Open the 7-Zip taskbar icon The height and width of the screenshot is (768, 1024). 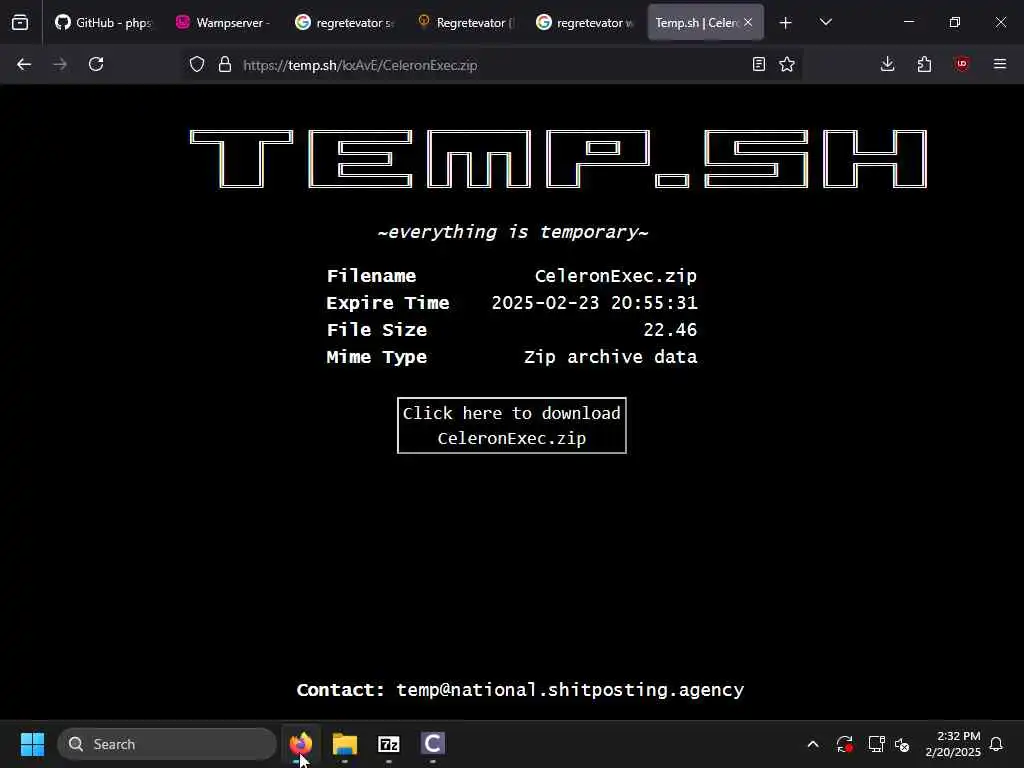(x=389, y=744)
